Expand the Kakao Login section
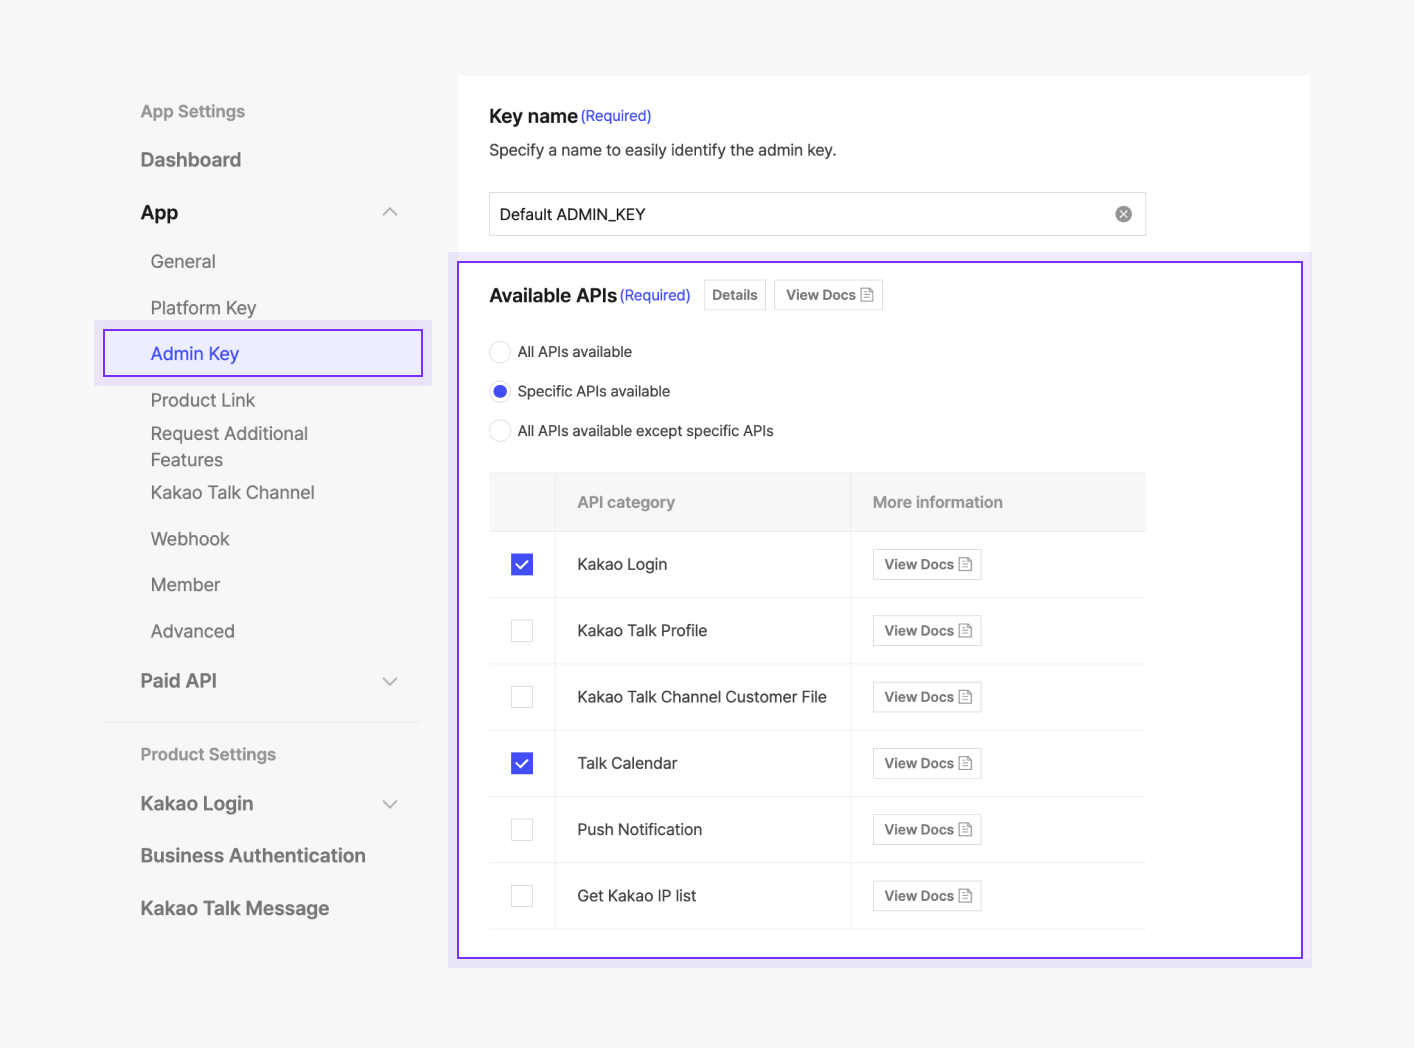The height and width of the screenshot is (1048, 1414). pyautogui.click(x=390, y=803)
